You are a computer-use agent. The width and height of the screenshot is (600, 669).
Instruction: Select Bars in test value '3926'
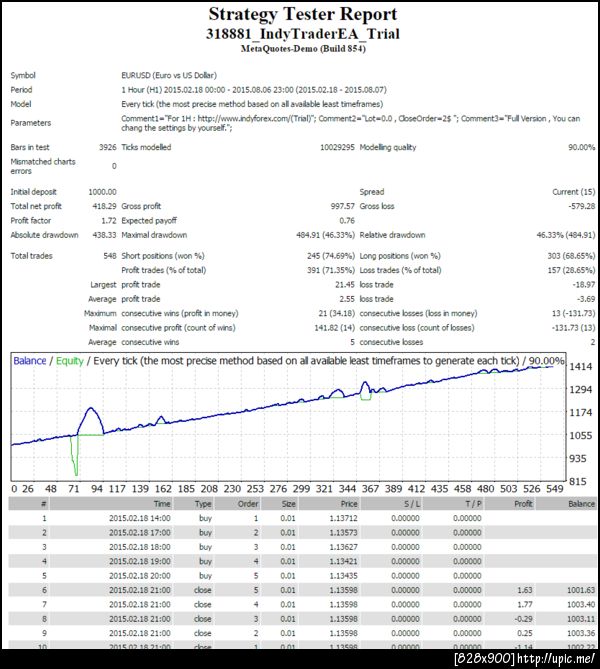coord(108,147)
